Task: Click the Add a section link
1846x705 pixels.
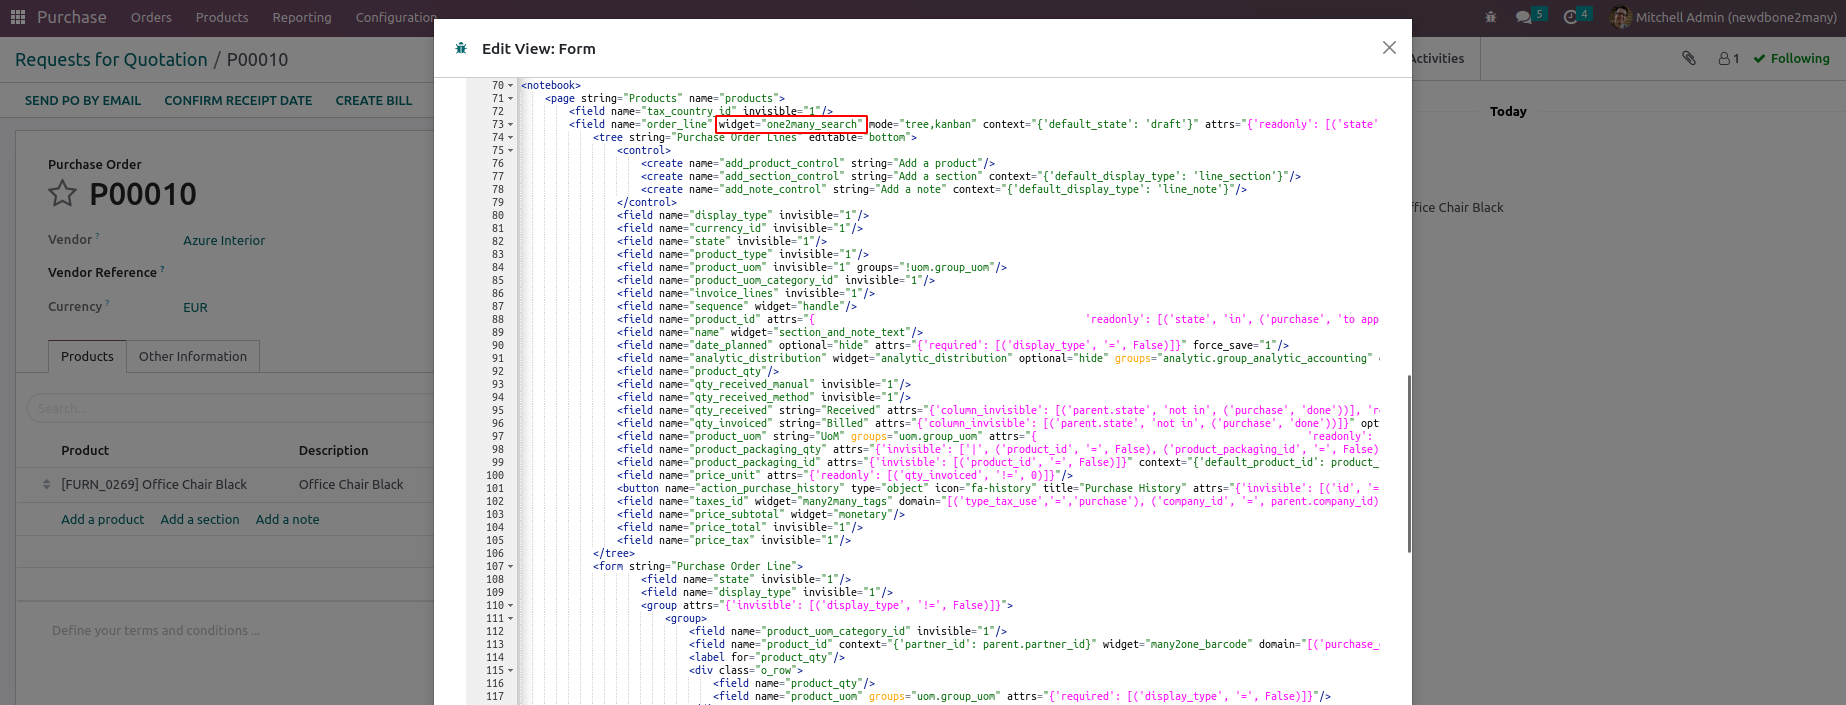Action: [x=200, y=519]
